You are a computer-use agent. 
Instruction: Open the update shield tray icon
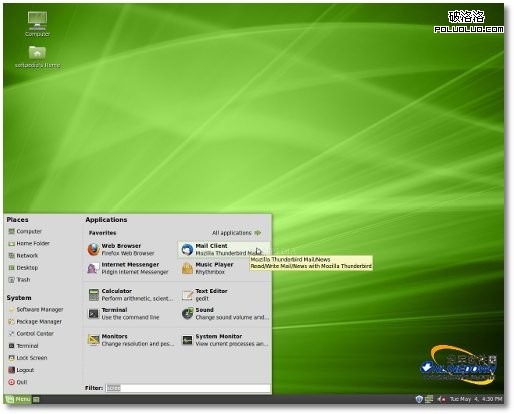click(x=419, y=399)
